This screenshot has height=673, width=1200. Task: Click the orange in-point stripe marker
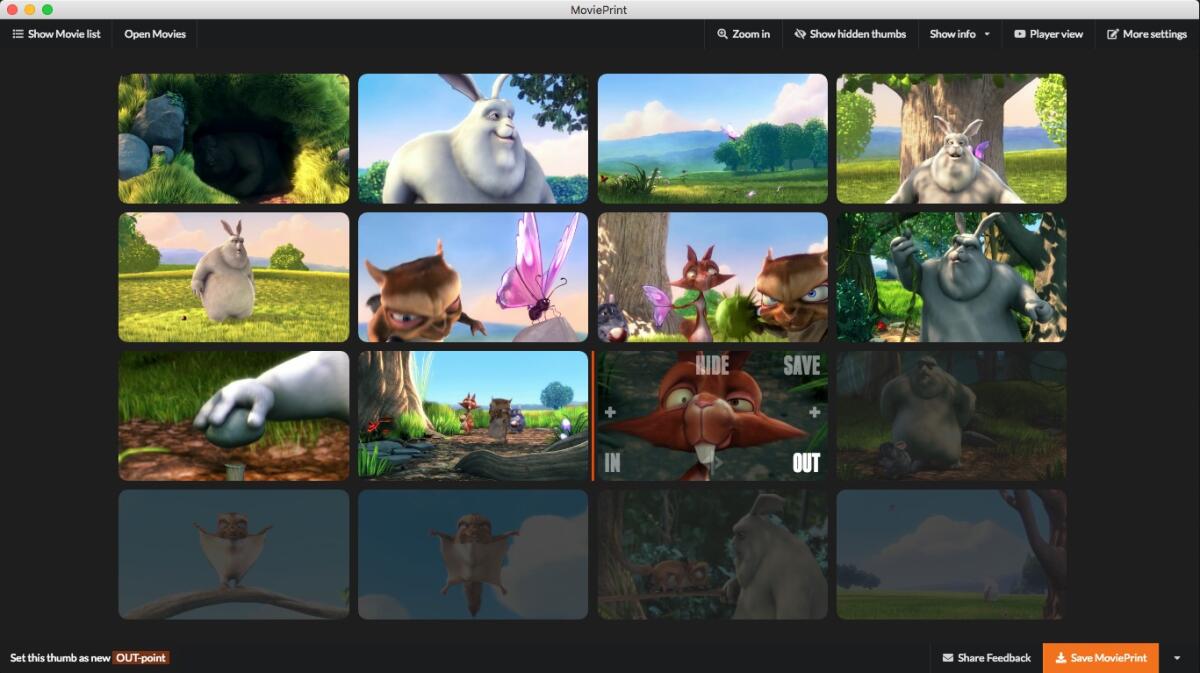pos(592,415)
